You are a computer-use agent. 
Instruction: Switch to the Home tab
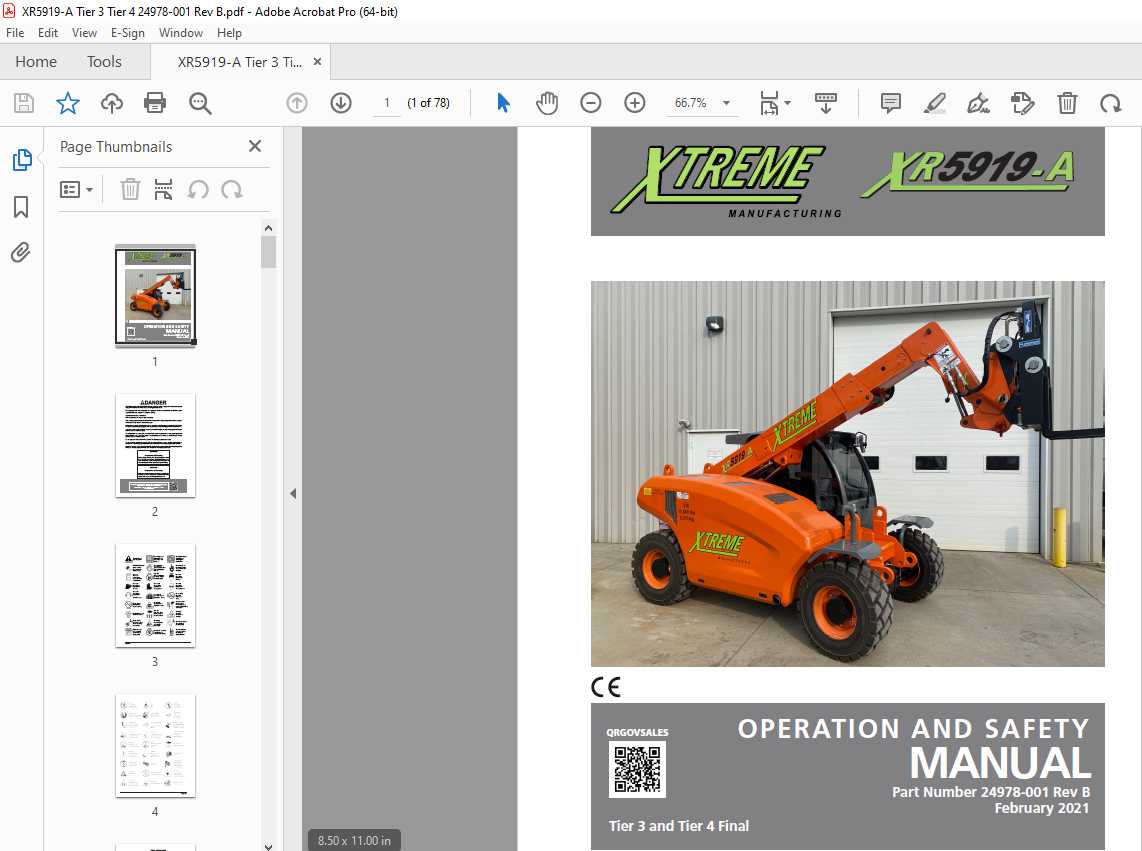click(36, 62)
